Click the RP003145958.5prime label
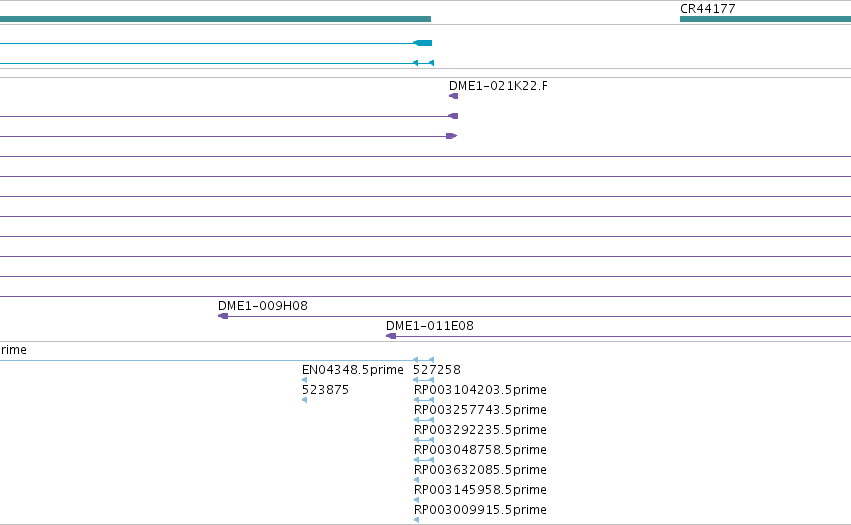 click(x=480, y=490)
